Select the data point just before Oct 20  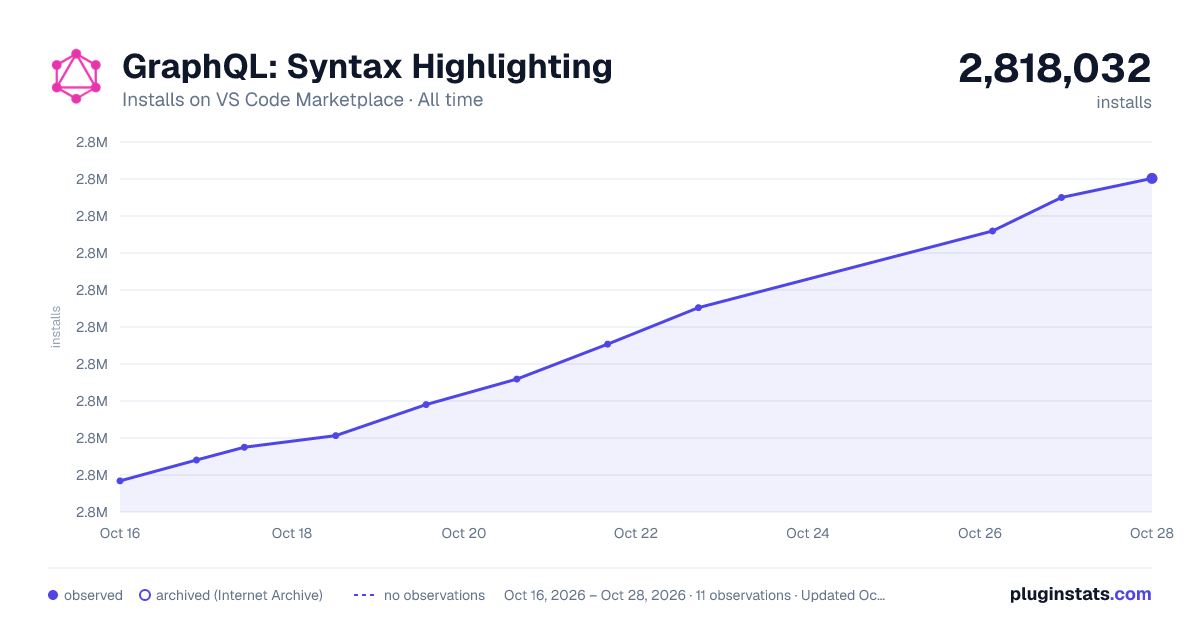(426, 404)
